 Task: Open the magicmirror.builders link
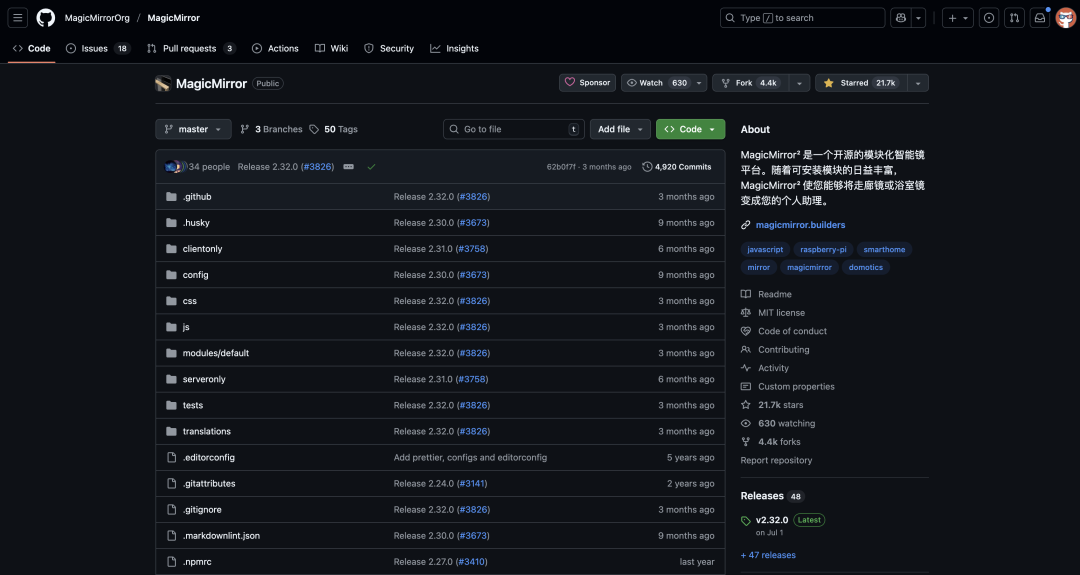coord(800,224)
